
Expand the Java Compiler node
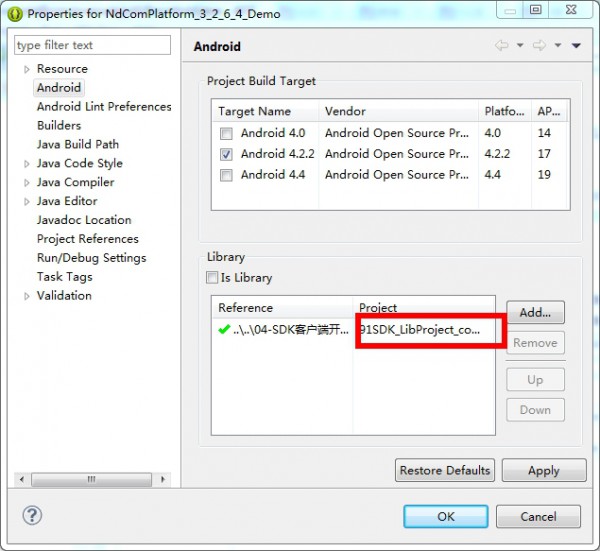pyautogui.click(x=27, y=183)
